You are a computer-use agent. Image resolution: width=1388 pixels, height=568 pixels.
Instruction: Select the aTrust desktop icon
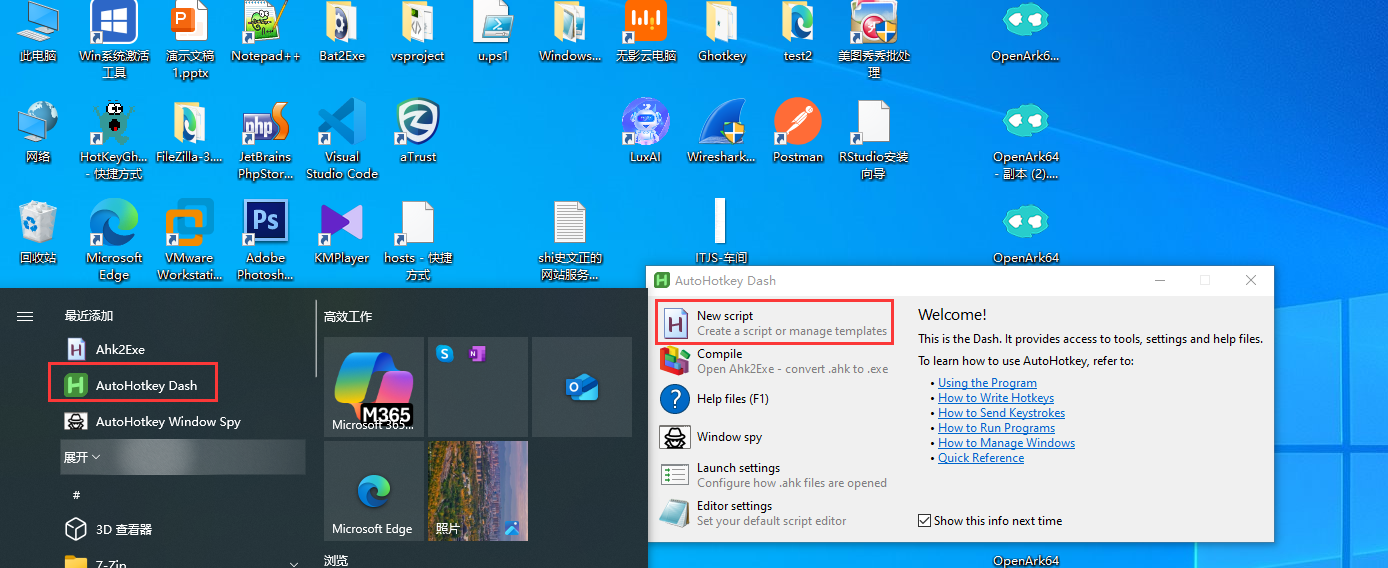click(x=418, y=131)
